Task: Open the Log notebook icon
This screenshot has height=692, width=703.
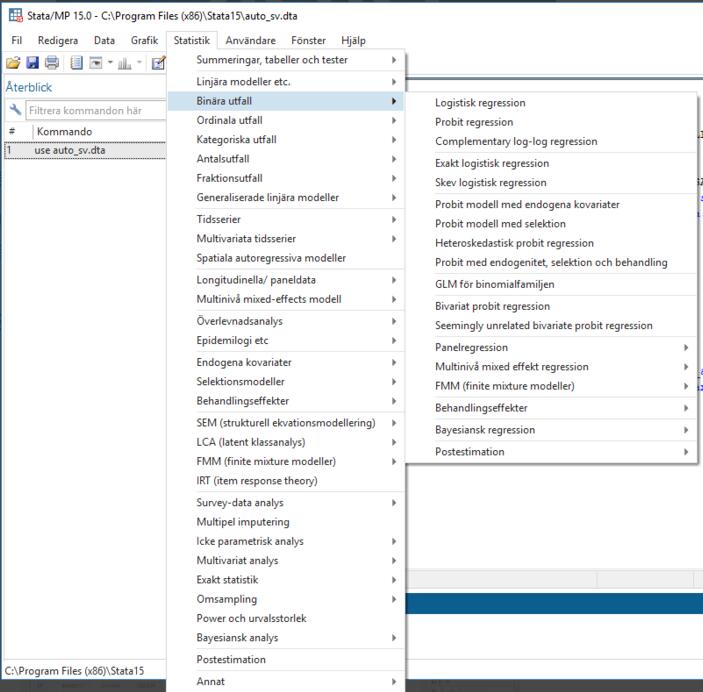Action: pyautogui.click(x=76, y=63)
